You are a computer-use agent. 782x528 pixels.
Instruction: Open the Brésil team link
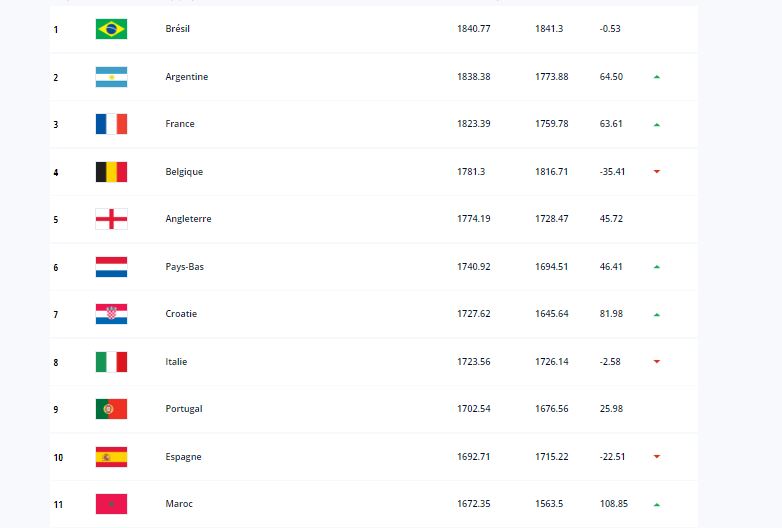(x=178, y=28)
